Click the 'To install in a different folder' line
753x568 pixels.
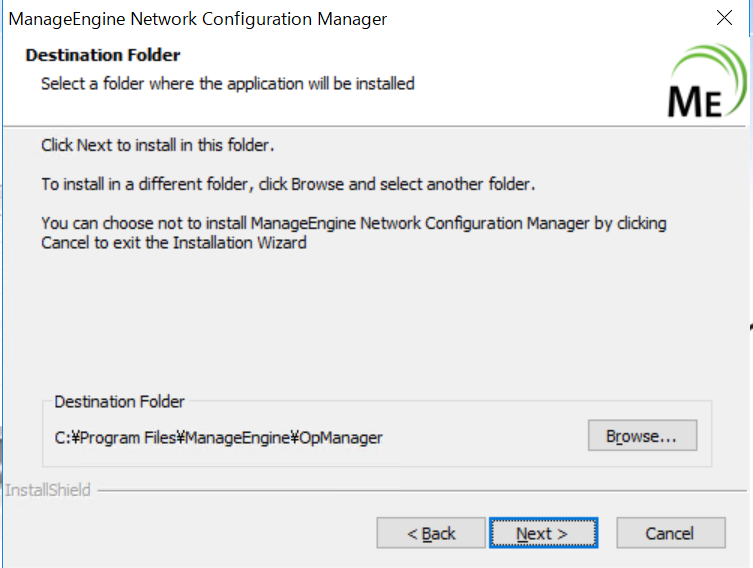[x=288, y=185]
